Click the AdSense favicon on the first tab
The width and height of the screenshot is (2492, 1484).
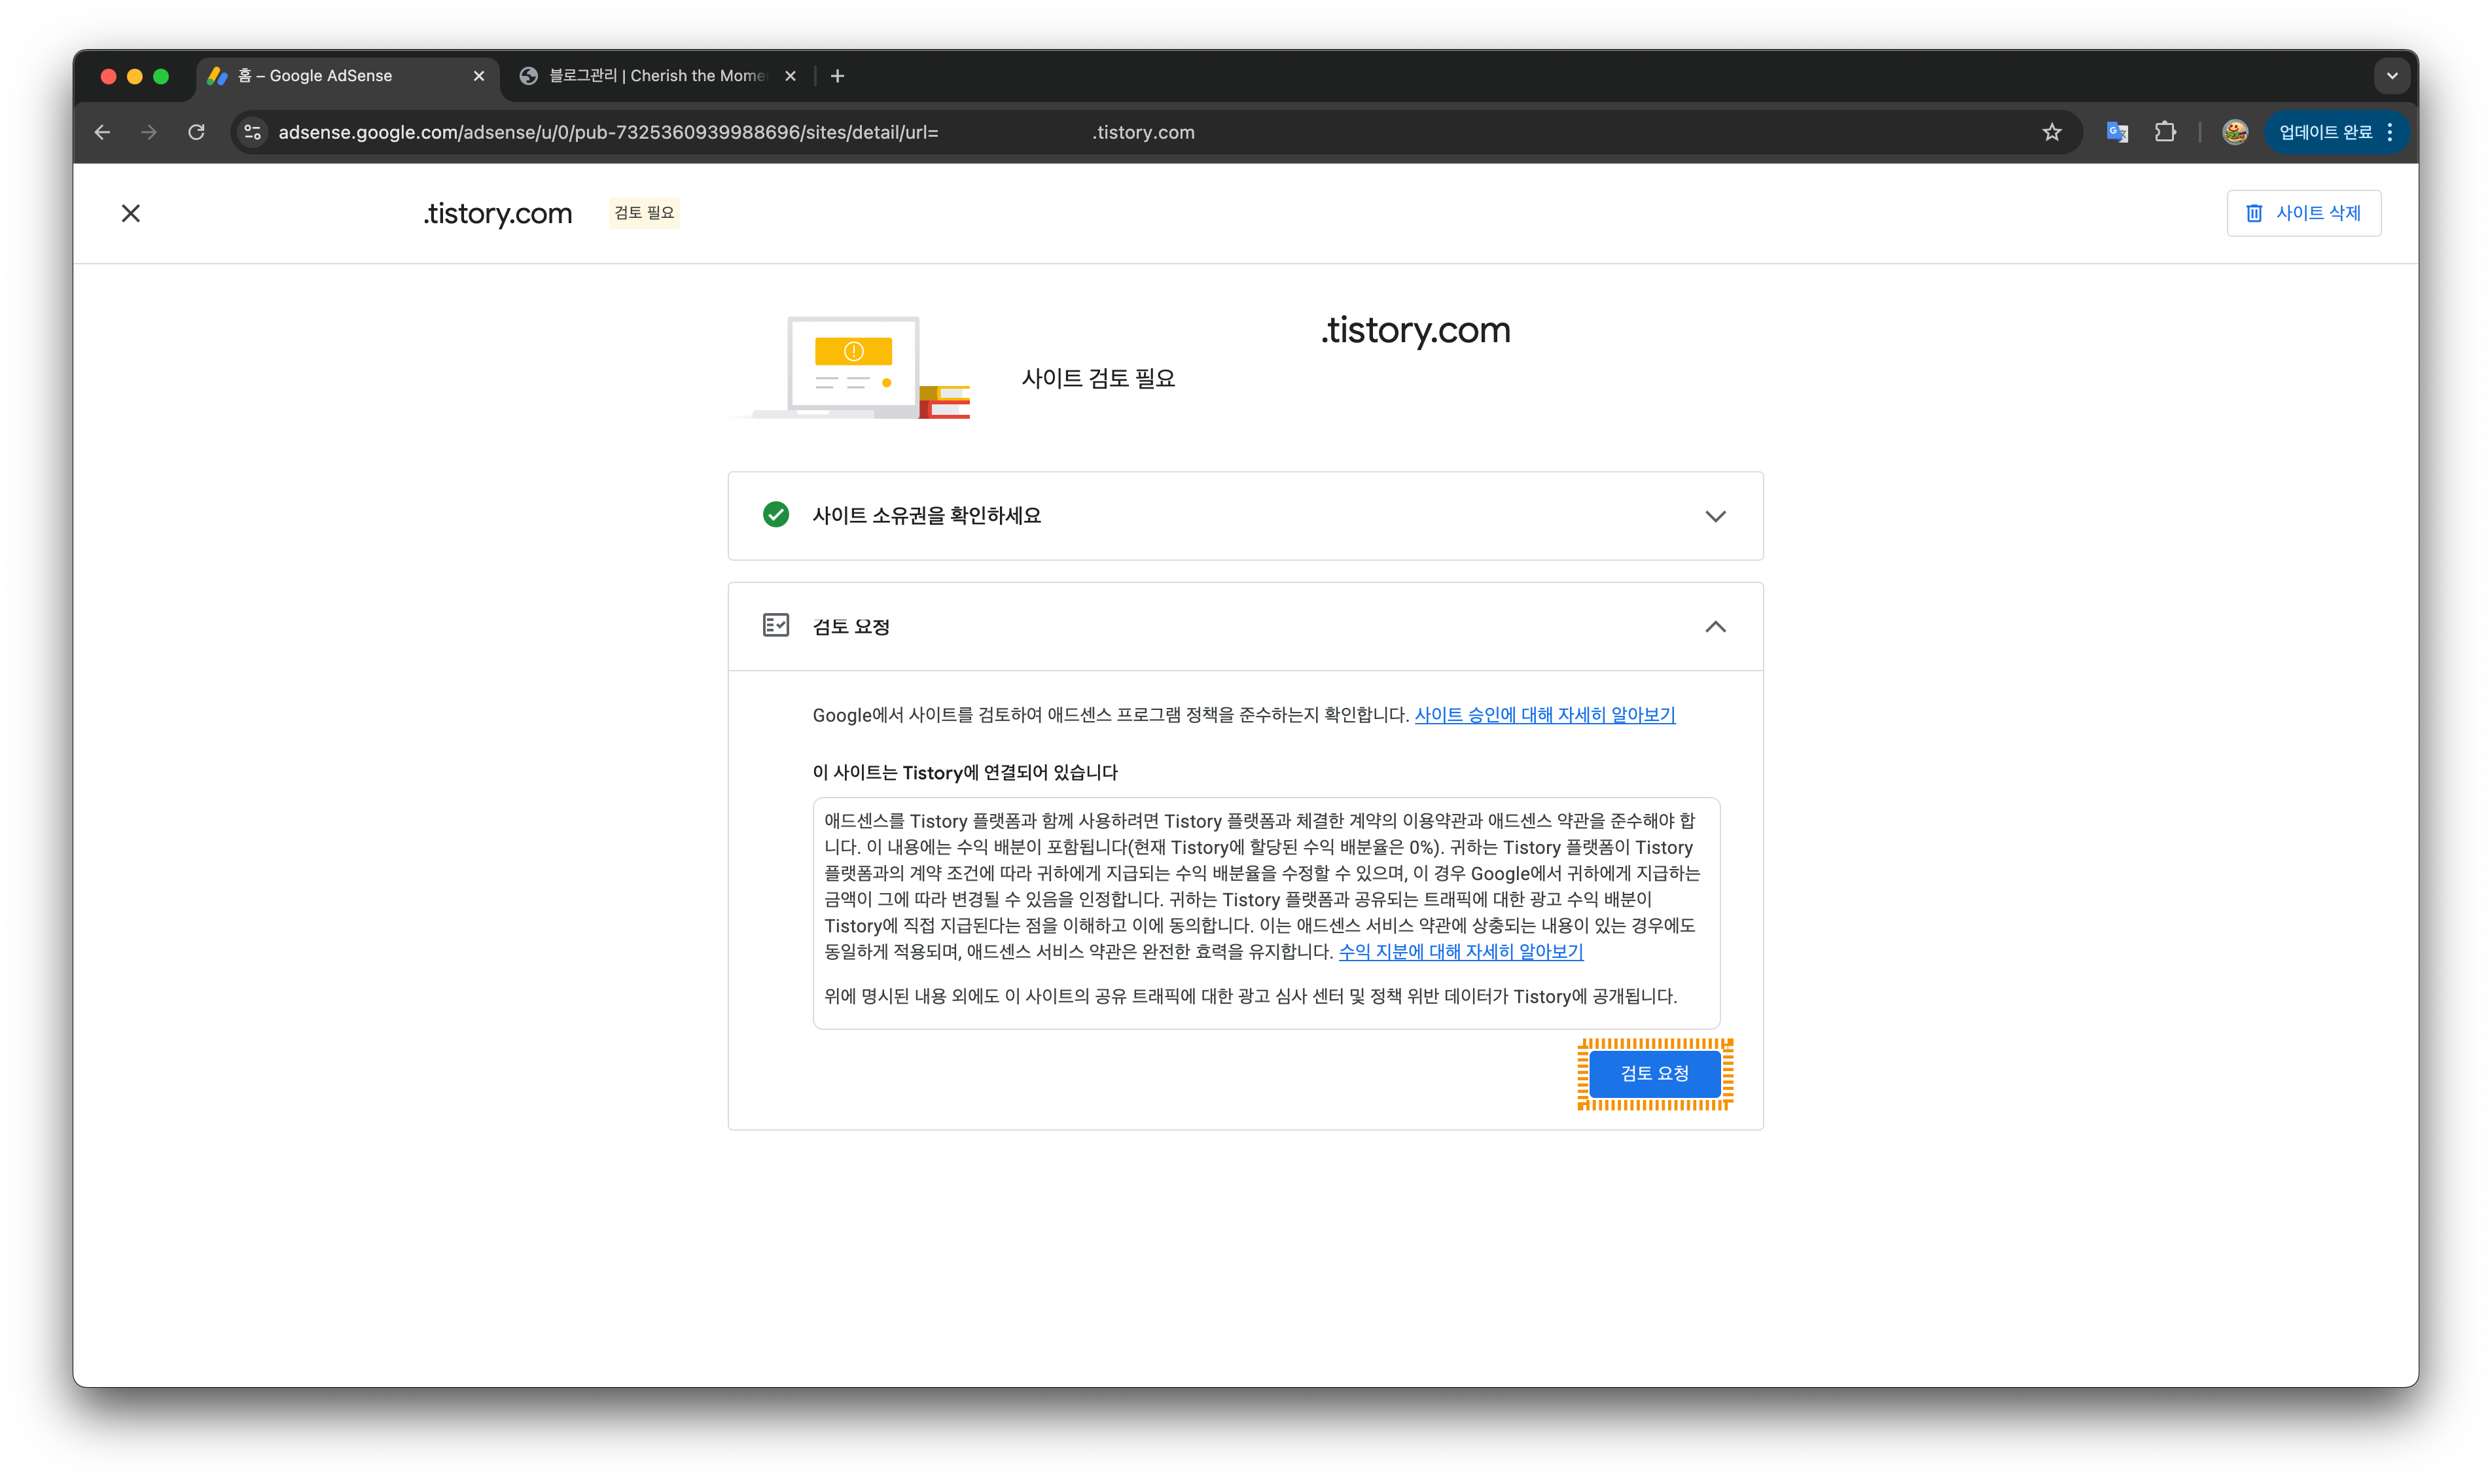click(217, 76)
